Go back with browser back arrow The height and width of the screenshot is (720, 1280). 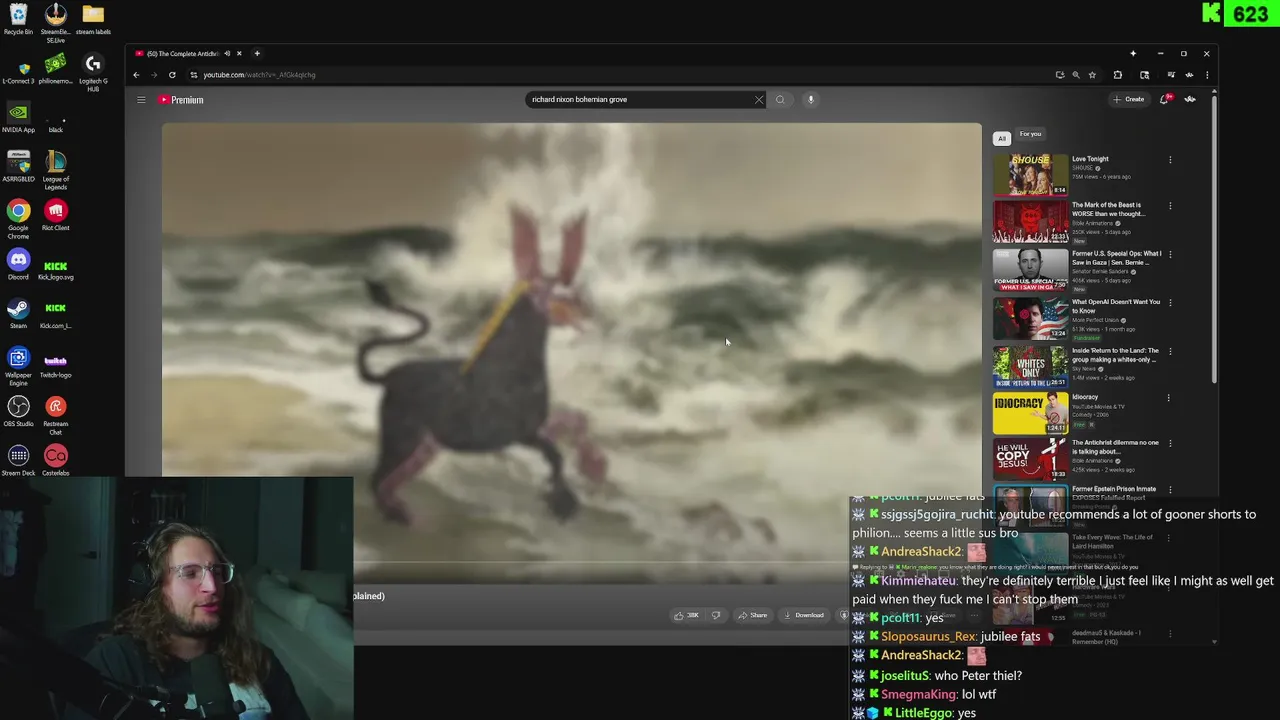point(137,75)
